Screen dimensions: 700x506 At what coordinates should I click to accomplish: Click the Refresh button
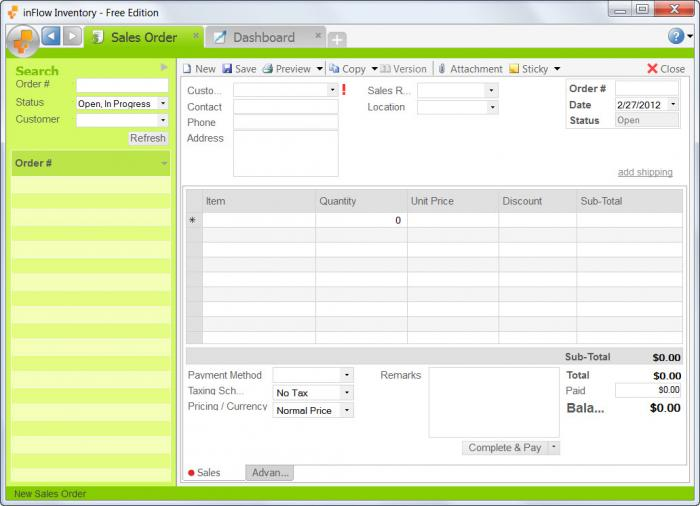[148, 138]
